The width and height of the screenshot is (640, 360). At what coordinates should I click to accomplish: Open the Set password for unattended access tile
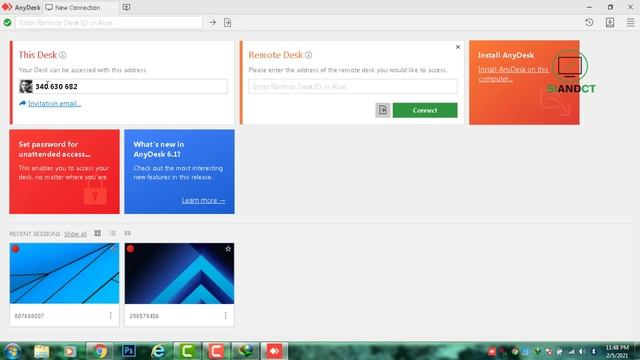click(x=64, y=172)
